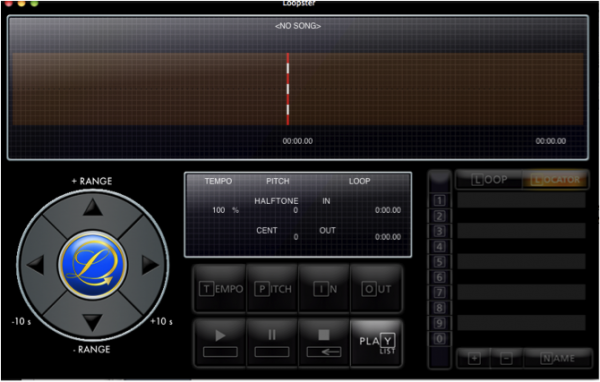
Task: Click the <NO SONG> title text
Action: [298, 26]
